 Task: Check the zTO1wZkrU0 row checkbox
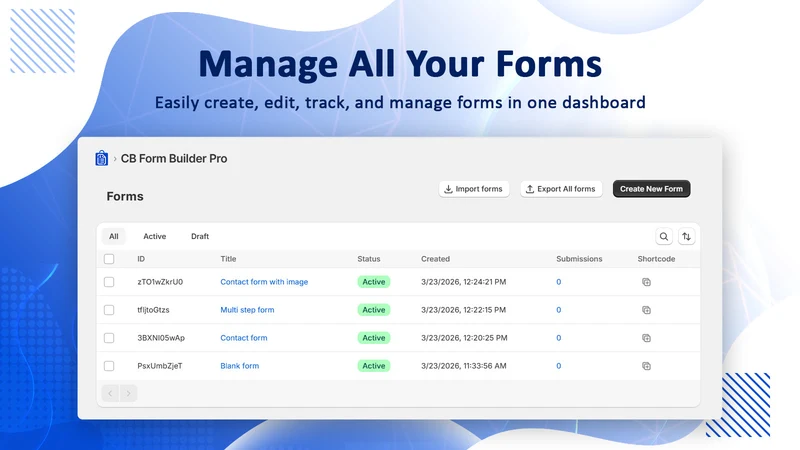(x=109, y=282)
